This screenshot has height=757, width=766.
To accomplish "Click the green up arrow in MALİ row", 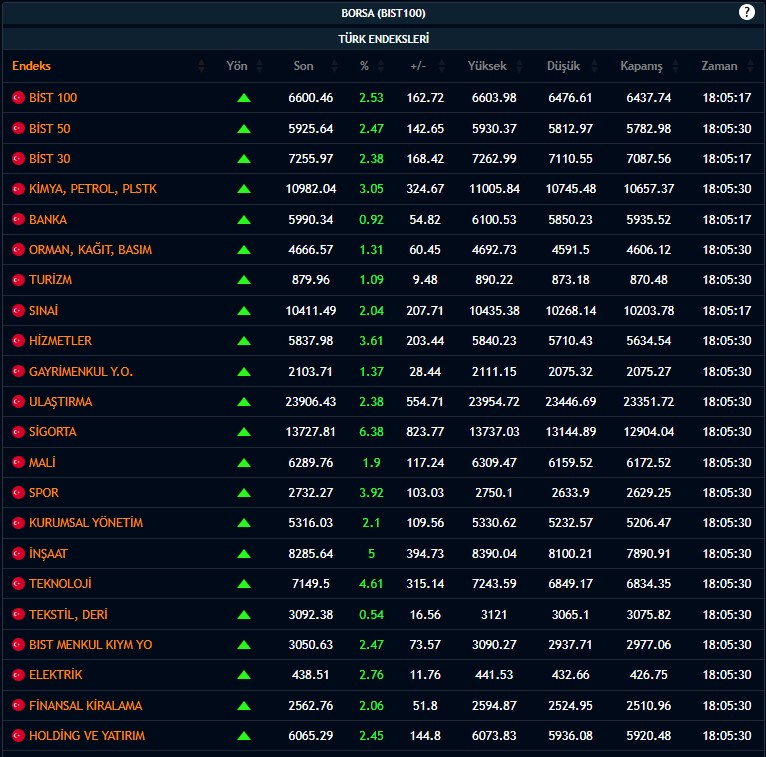I will [x=244, y=463].
